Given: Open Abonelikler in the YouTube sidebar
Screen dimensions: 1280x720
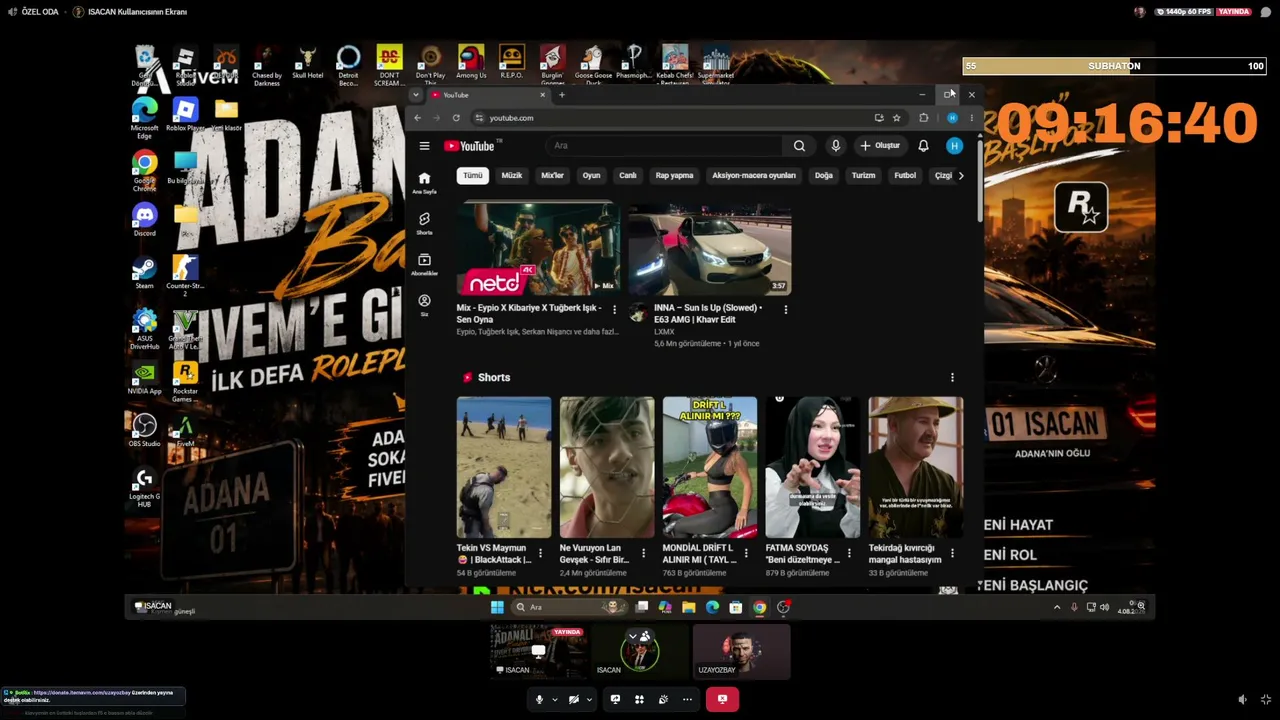Looking at the screenshot, I should click(x=424, y=264).
